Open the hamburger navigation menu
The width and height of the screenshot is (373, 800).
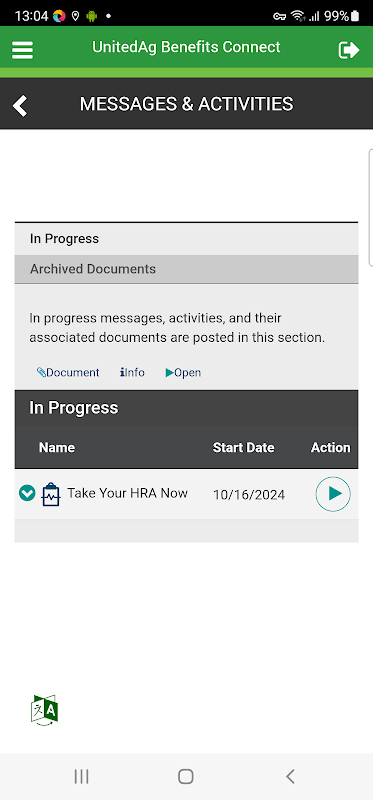[x=22, y=49]
